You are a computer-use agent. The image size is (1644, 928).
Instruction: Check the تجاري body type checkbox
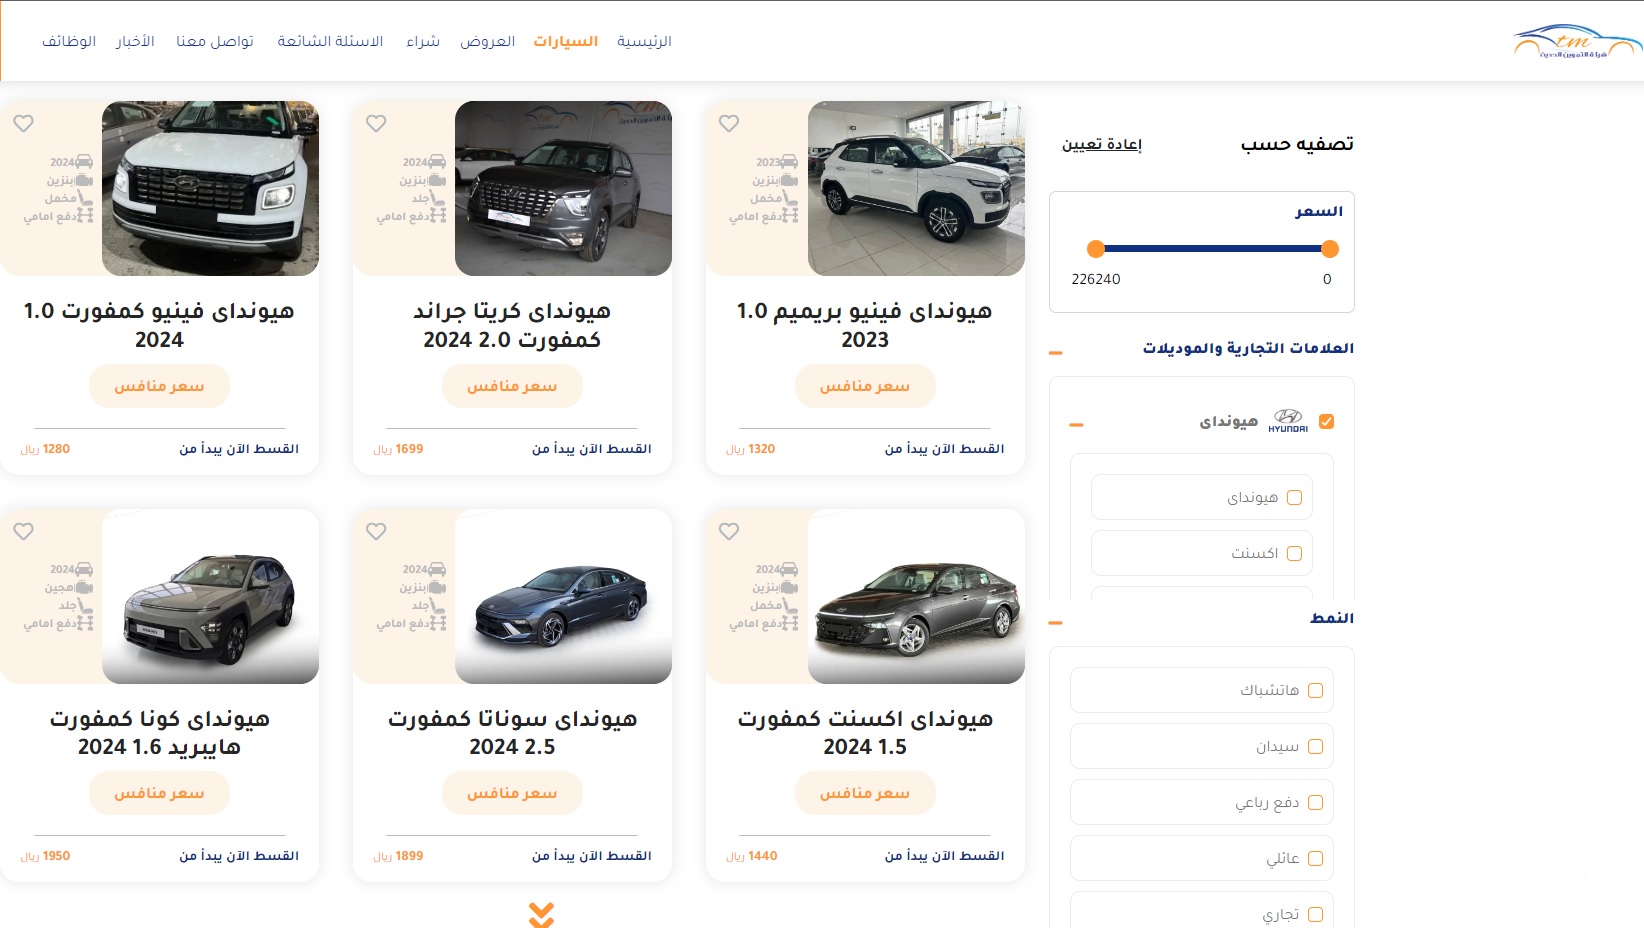tap(1315, 914)
